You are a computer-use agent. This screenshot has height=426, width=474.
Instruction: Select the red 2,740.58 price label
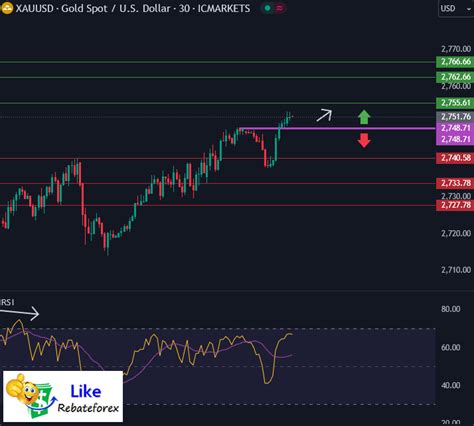point(455,158)
